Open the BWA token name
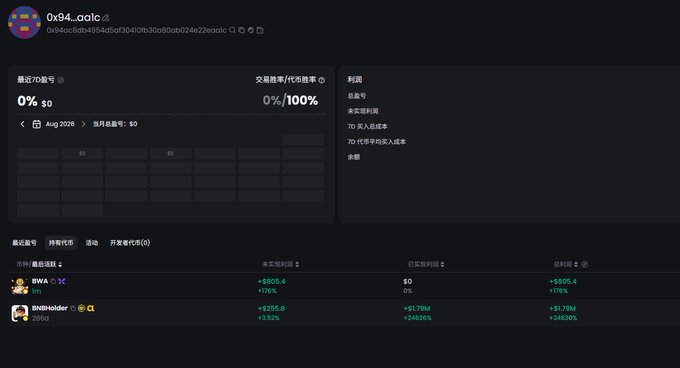680x368 pixels. point(40,281)
